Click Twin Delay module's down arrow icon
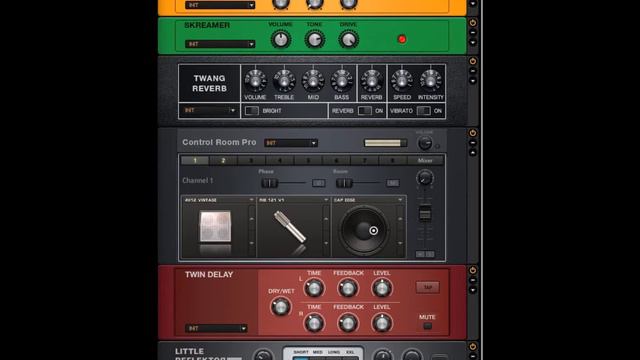Screen dimensions: 640x360 (473, 290)
